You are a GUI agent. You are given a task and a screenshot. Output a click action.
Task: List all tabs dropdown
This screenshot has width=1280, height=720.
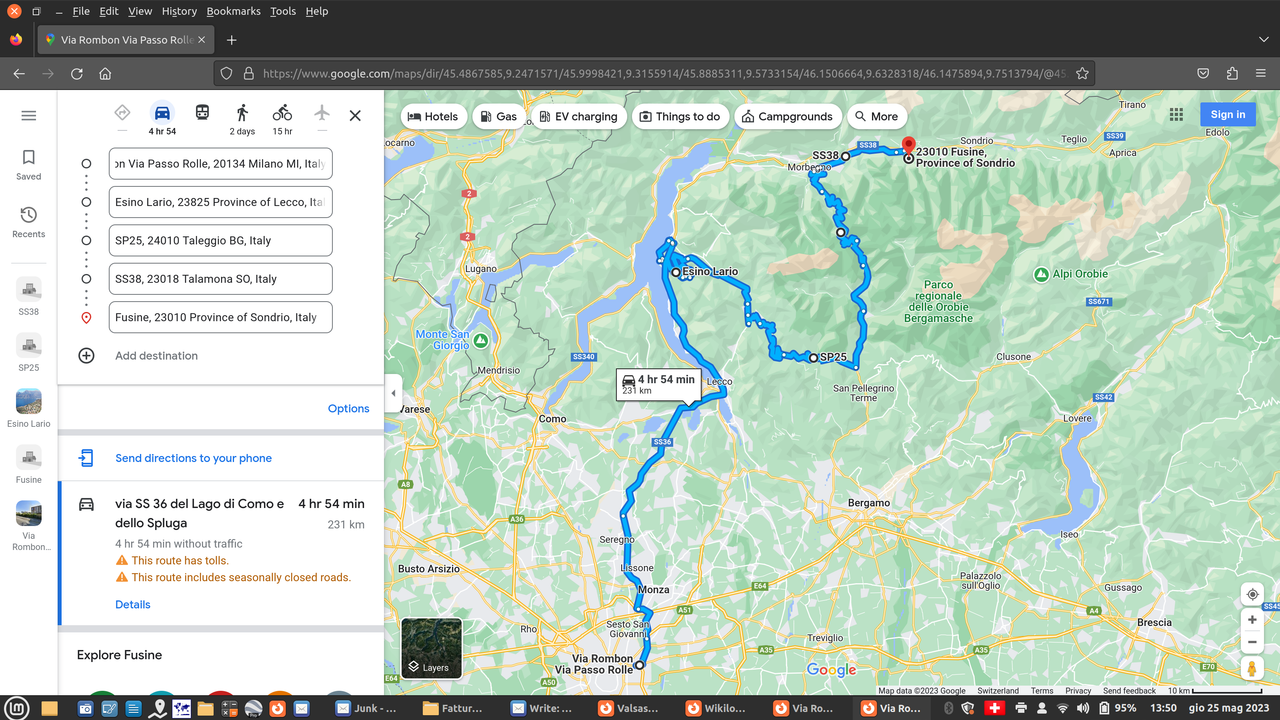(x=1264, y=40)
